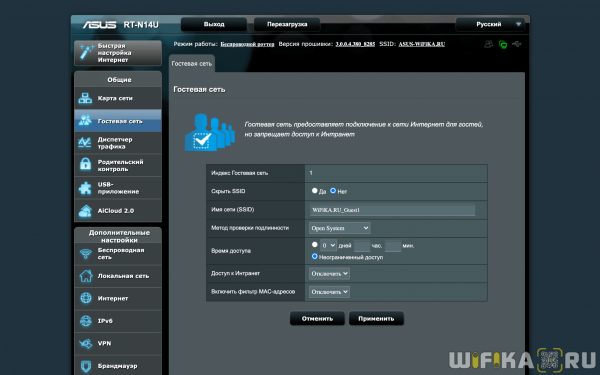Select the Гостевая сеть sidebar icon
Screen dimensions: 600x375
(x=85, y=121)
